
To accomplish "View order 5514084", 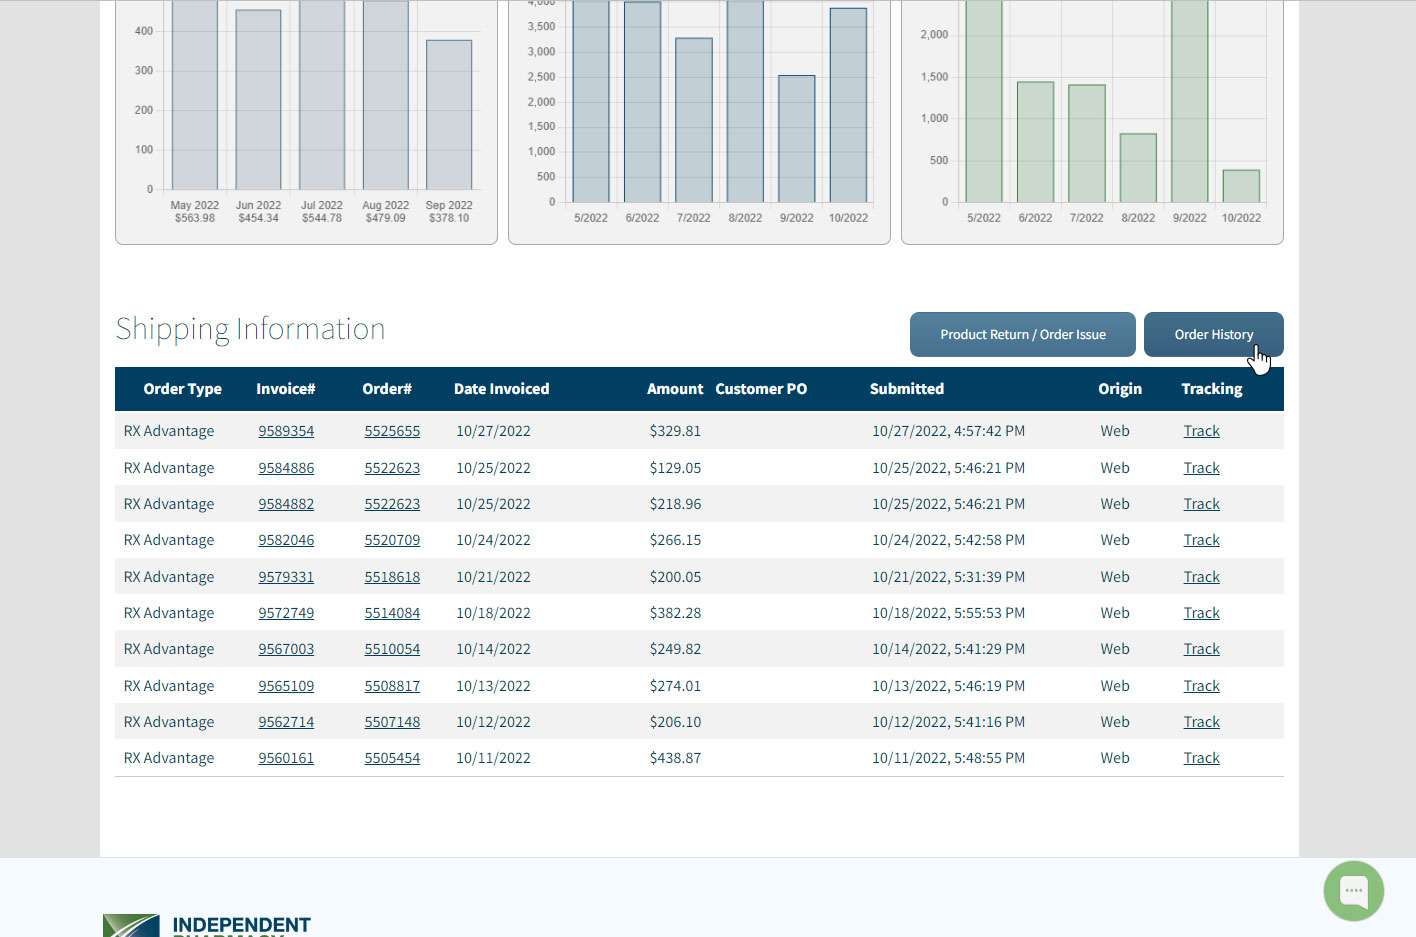I will coord(392,613).
